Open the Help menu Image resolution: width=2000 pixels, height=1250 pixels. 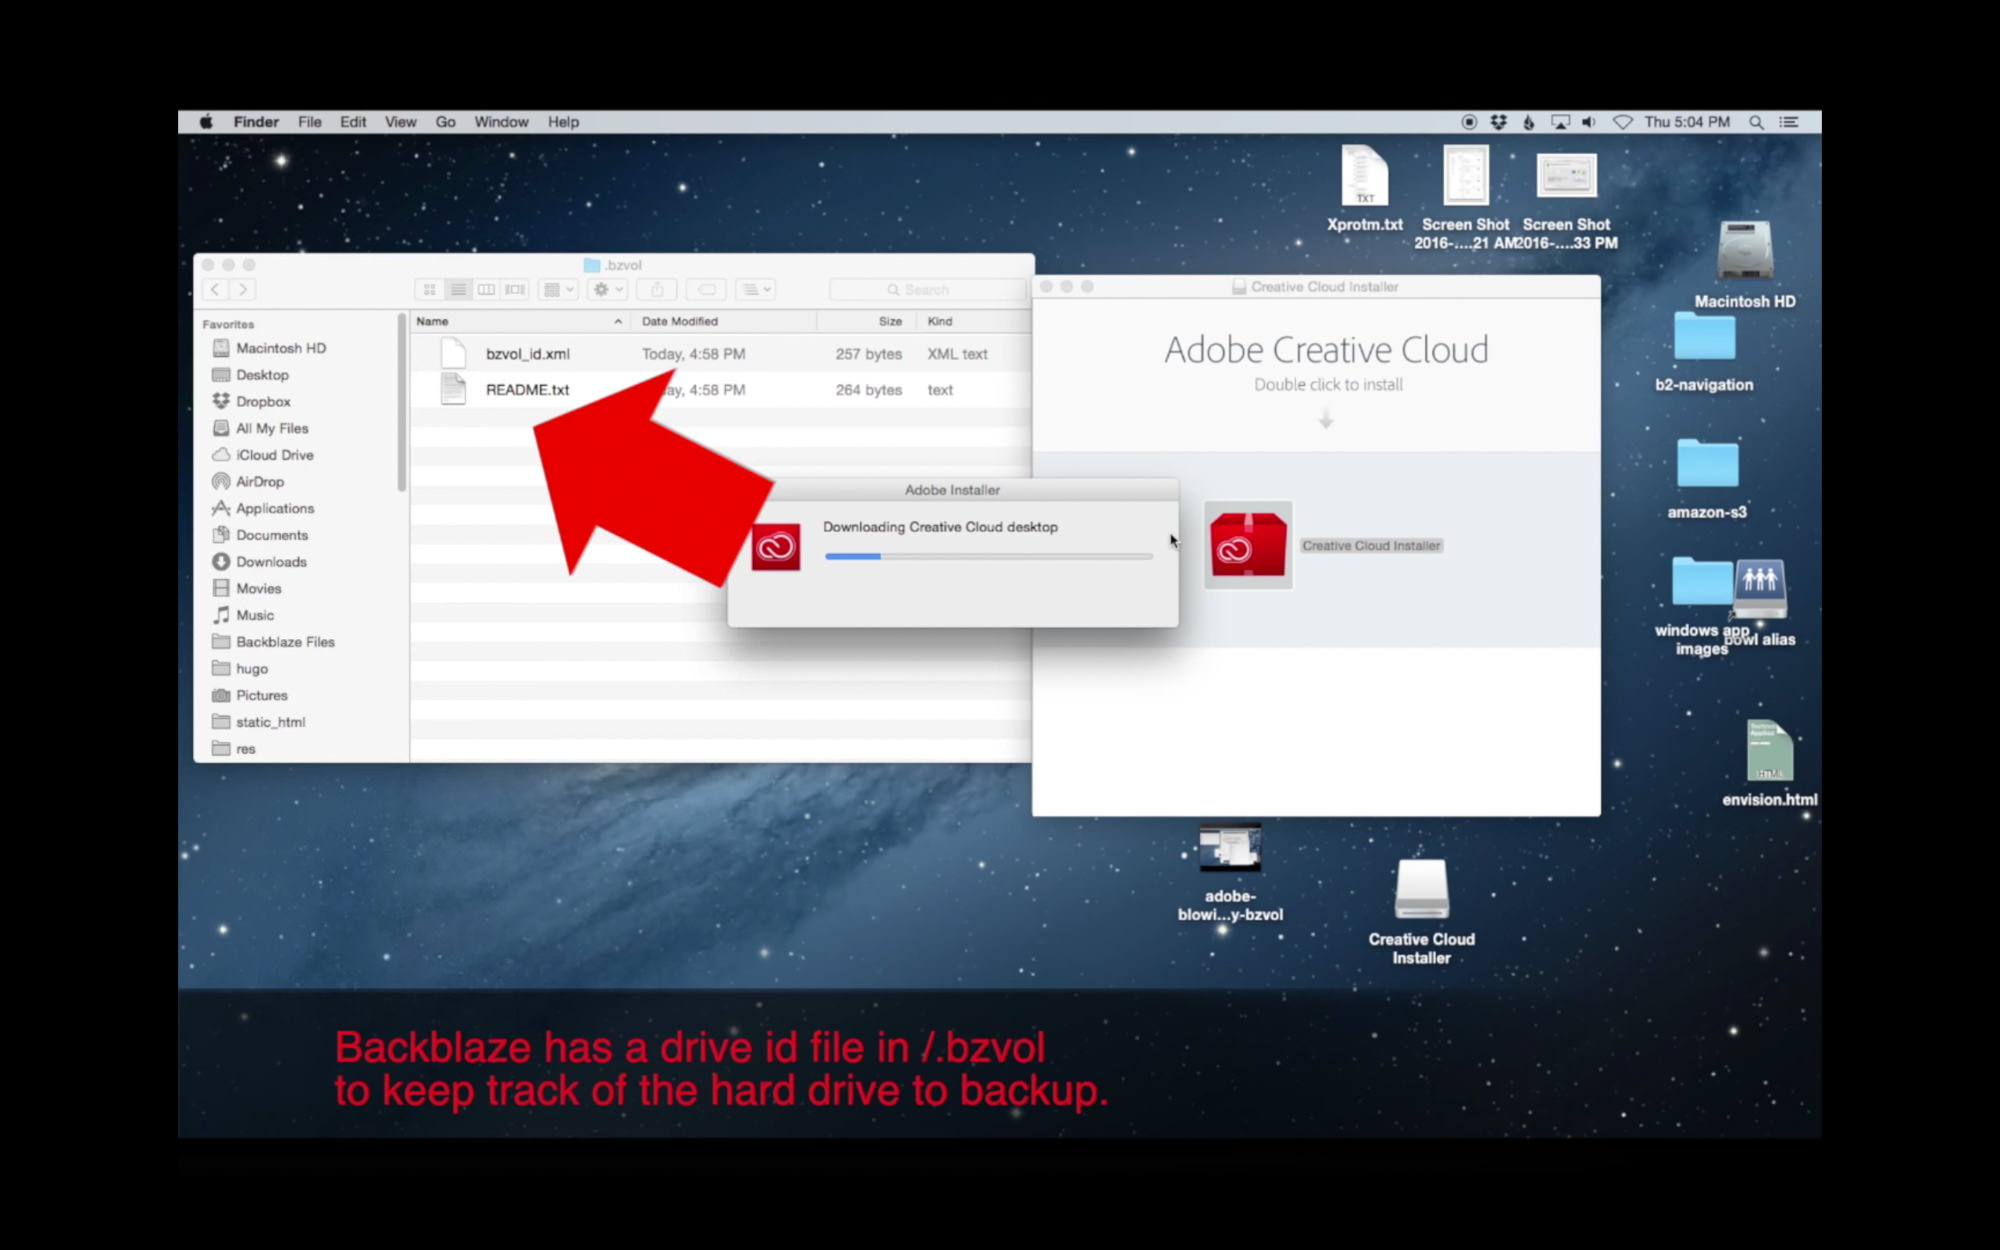tap(563, 122)
